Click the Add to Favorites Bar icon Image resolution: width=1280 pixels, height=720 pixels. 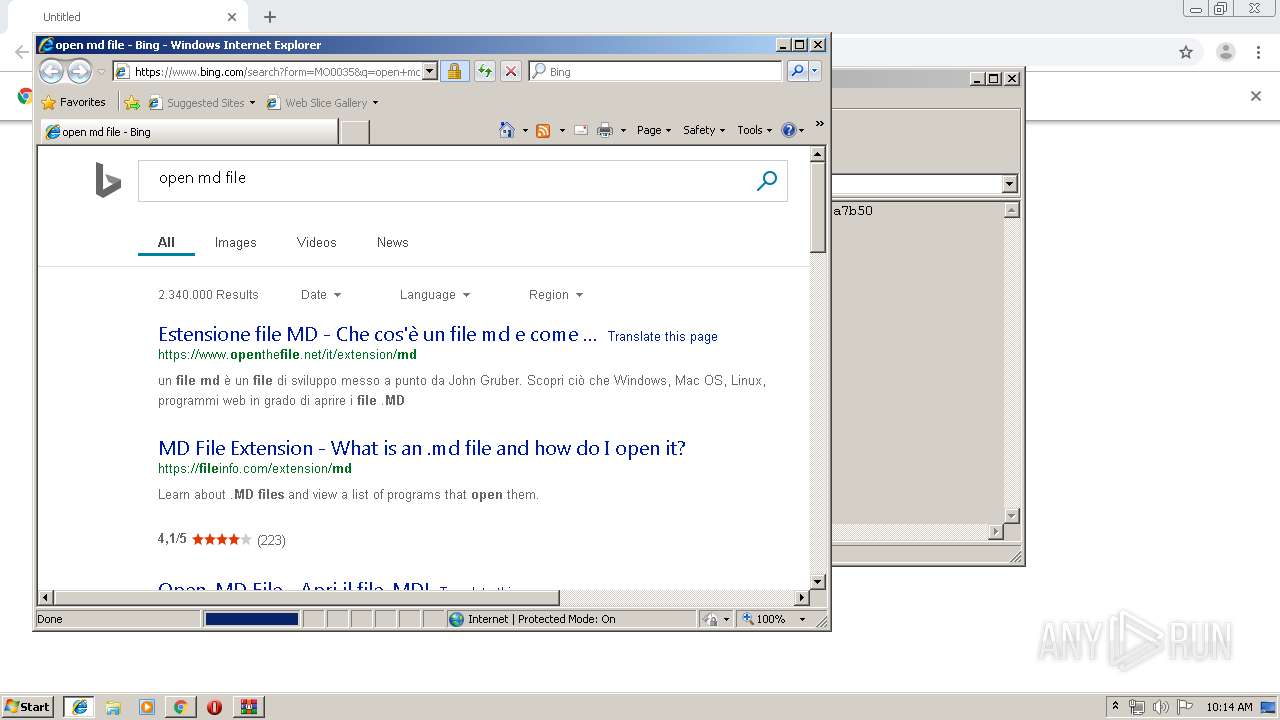[x=132, y=102]
